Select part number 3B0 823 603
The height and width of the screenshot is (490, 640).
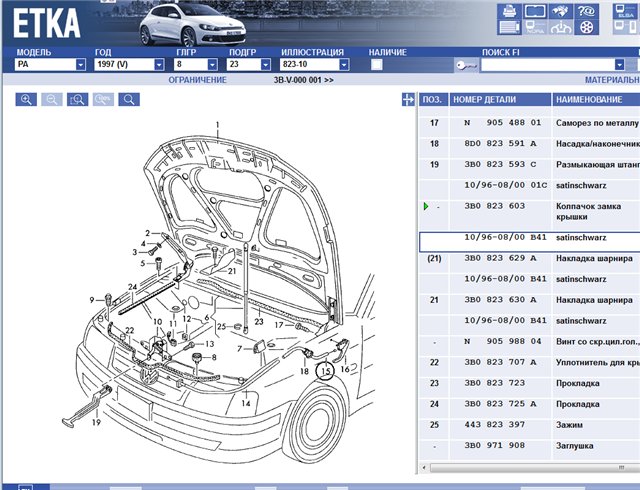(x=494, y=206)
